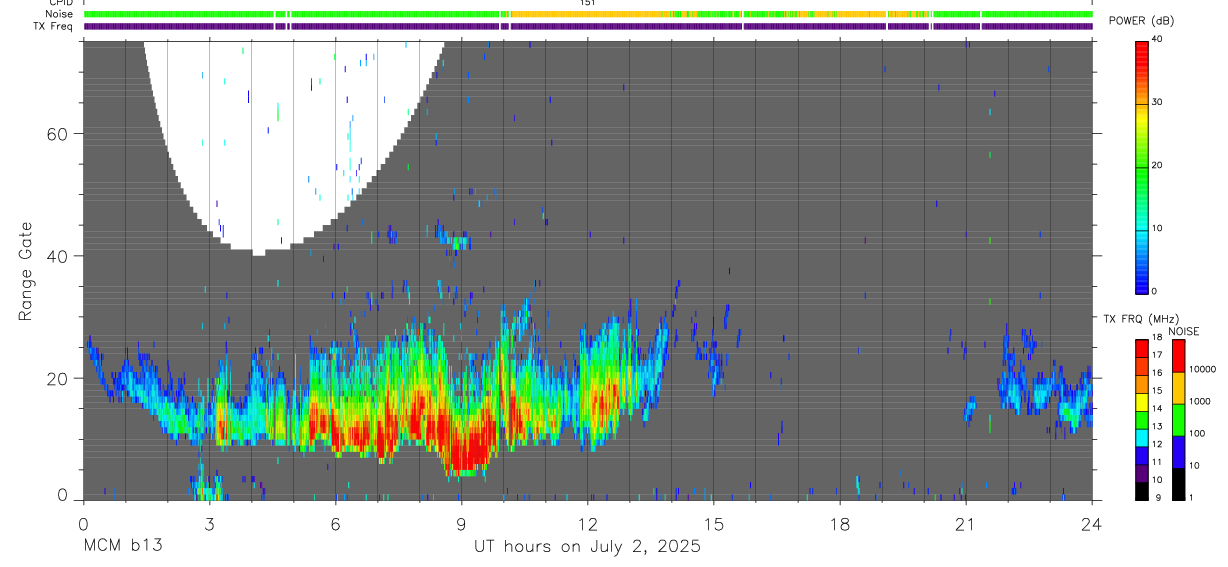Click range gate 40 axis label
Screen dimensions: 1228x567
pyautogui.click(x=58, y=256)
